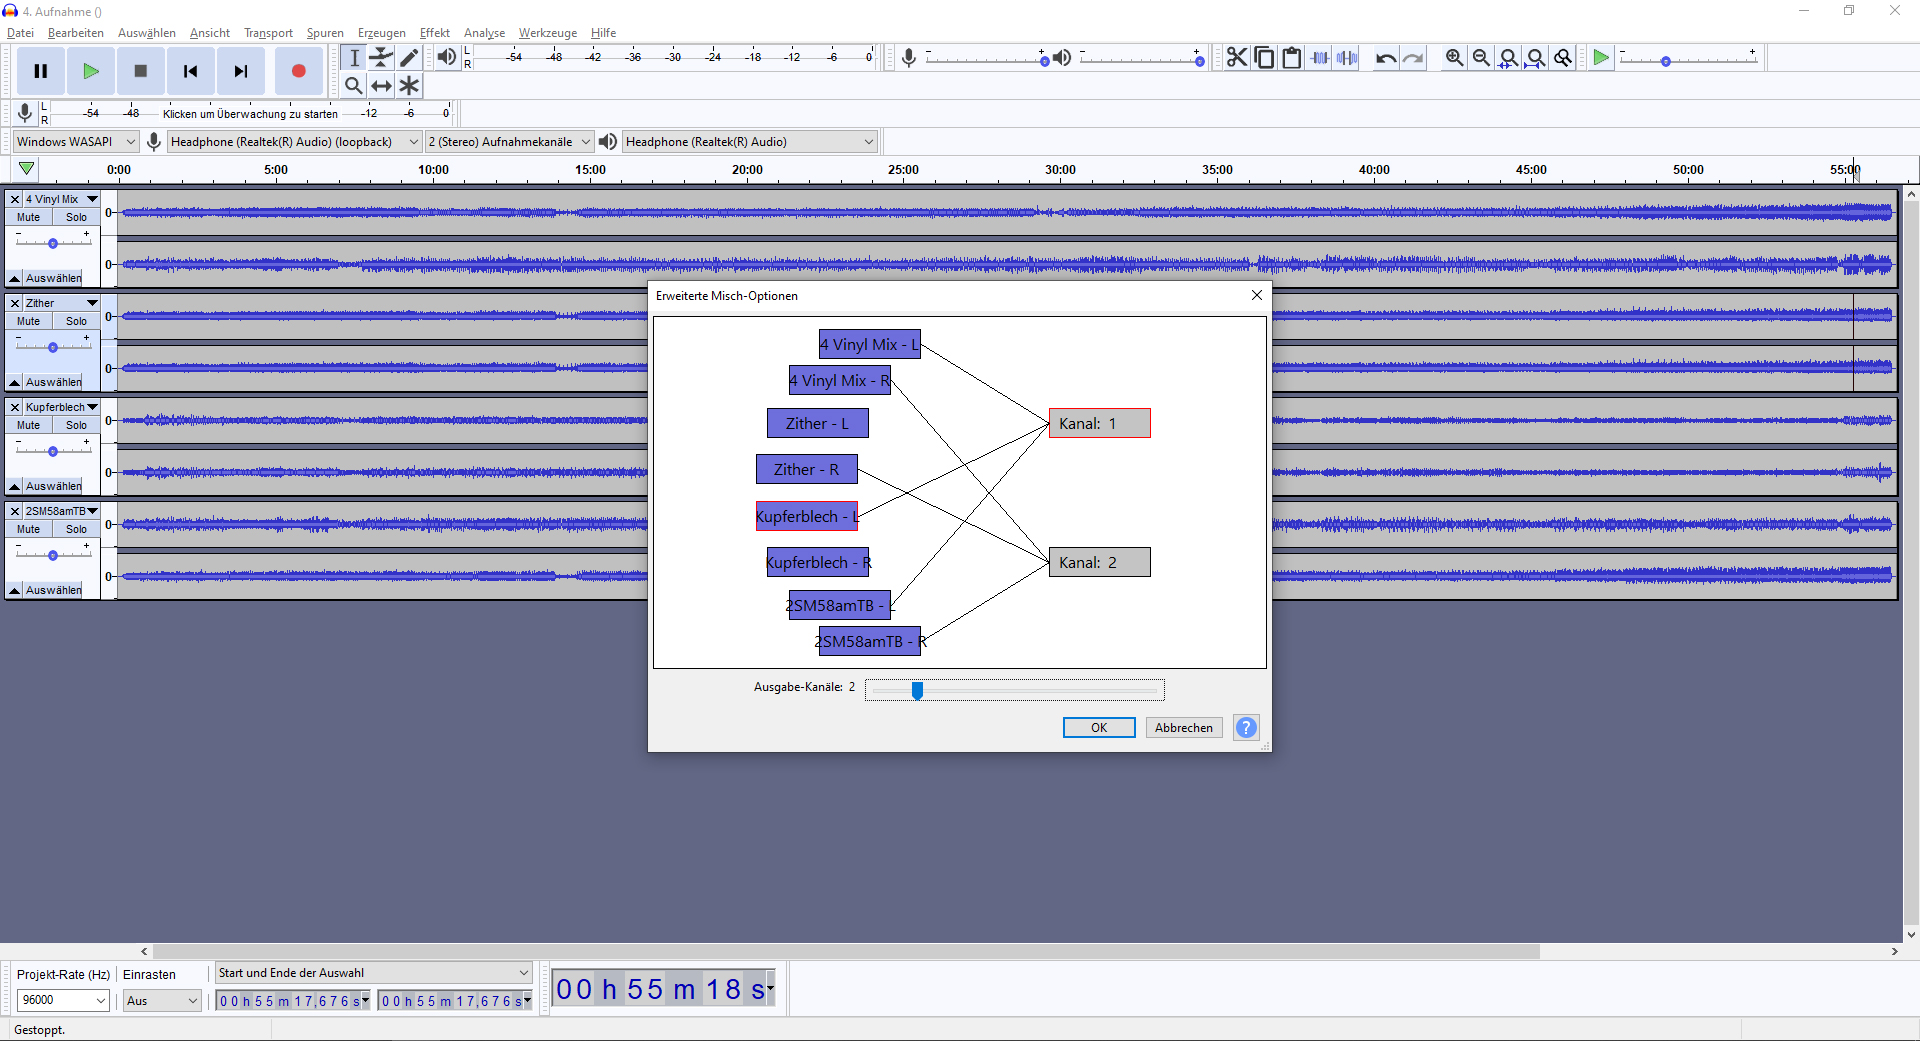Viewport: 1920px width, 1041px height.
Task: Click Abbrechen in the dialog
Action: pos(1184,728)
